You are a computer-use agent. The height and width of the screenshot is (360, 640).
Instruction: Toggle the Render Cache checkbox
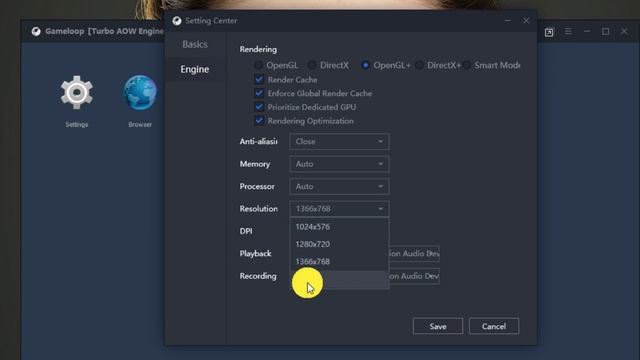[x=259, y=79]
